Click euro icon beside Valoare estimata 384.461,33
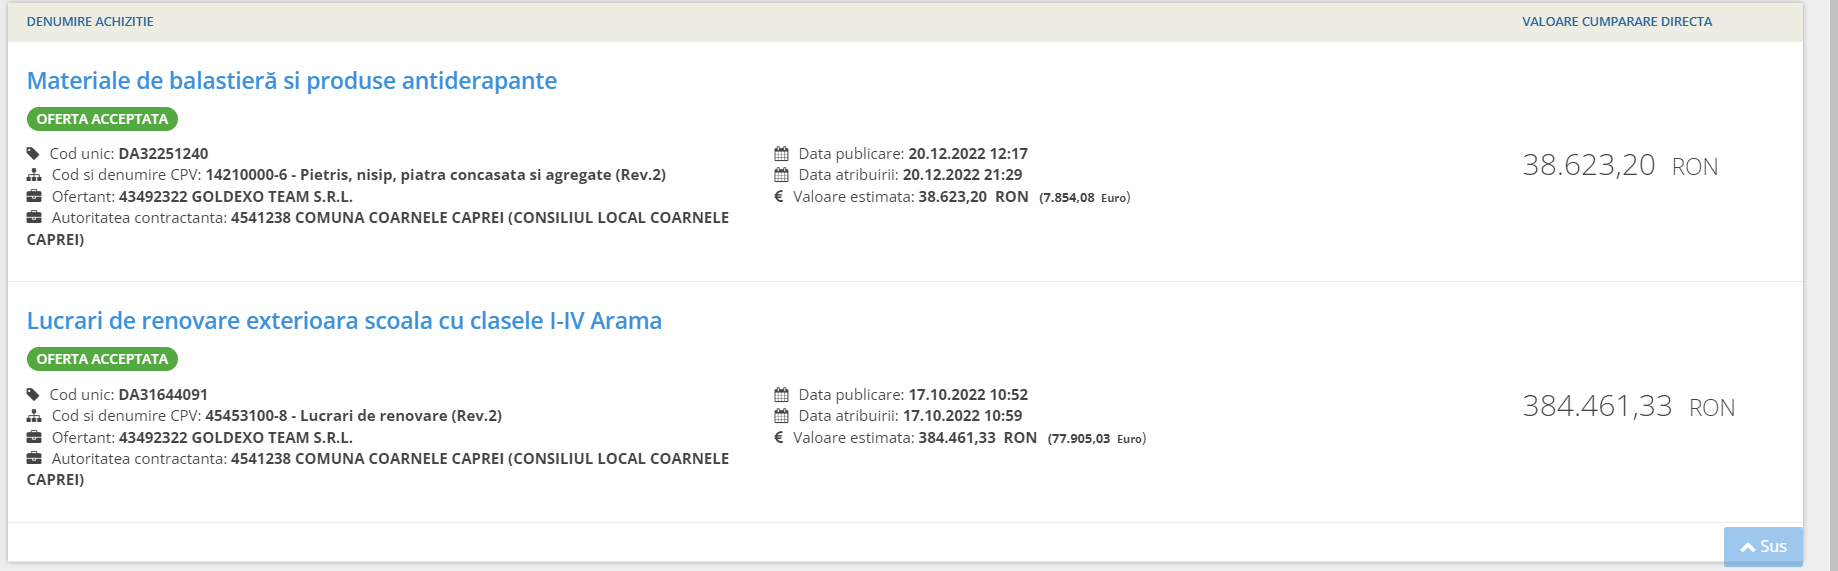This screenshot has height=571, width=1838. coord(779,438)
